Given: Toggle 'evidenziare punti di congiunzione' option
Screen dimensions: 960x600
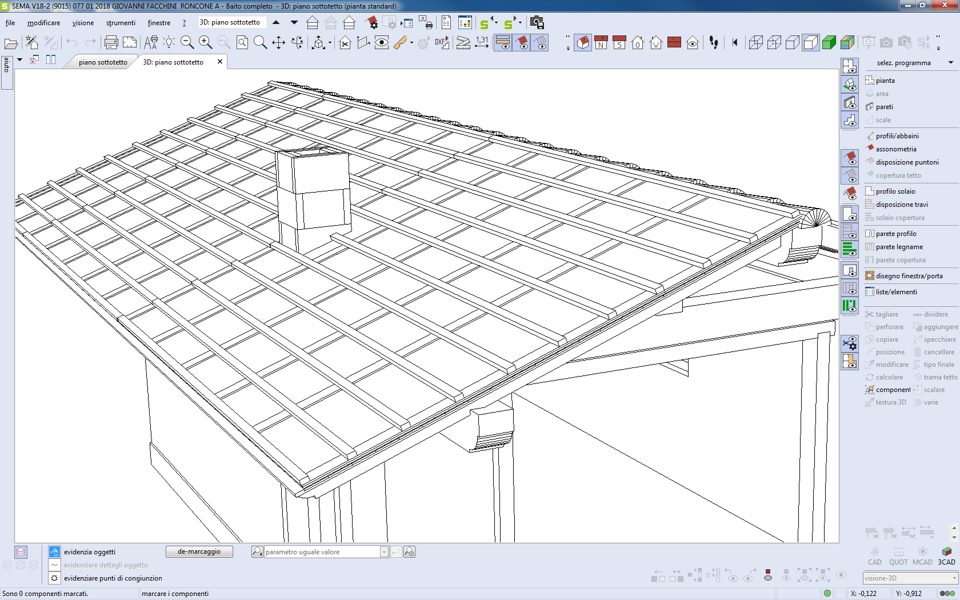Looking at the screenshot, I should (x=55, y=578).
